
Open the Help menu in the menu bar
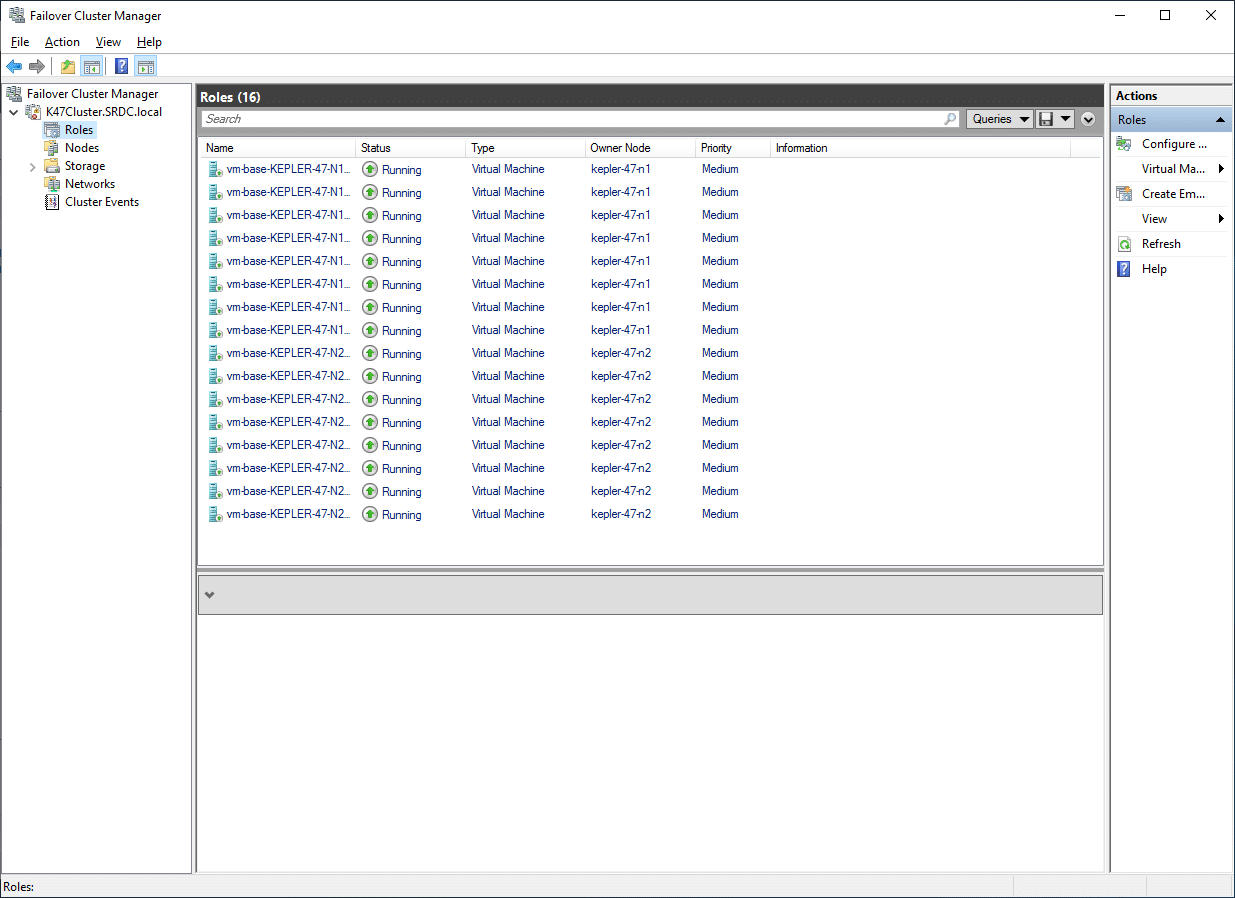pyautogui.click(x=149, y=42)
